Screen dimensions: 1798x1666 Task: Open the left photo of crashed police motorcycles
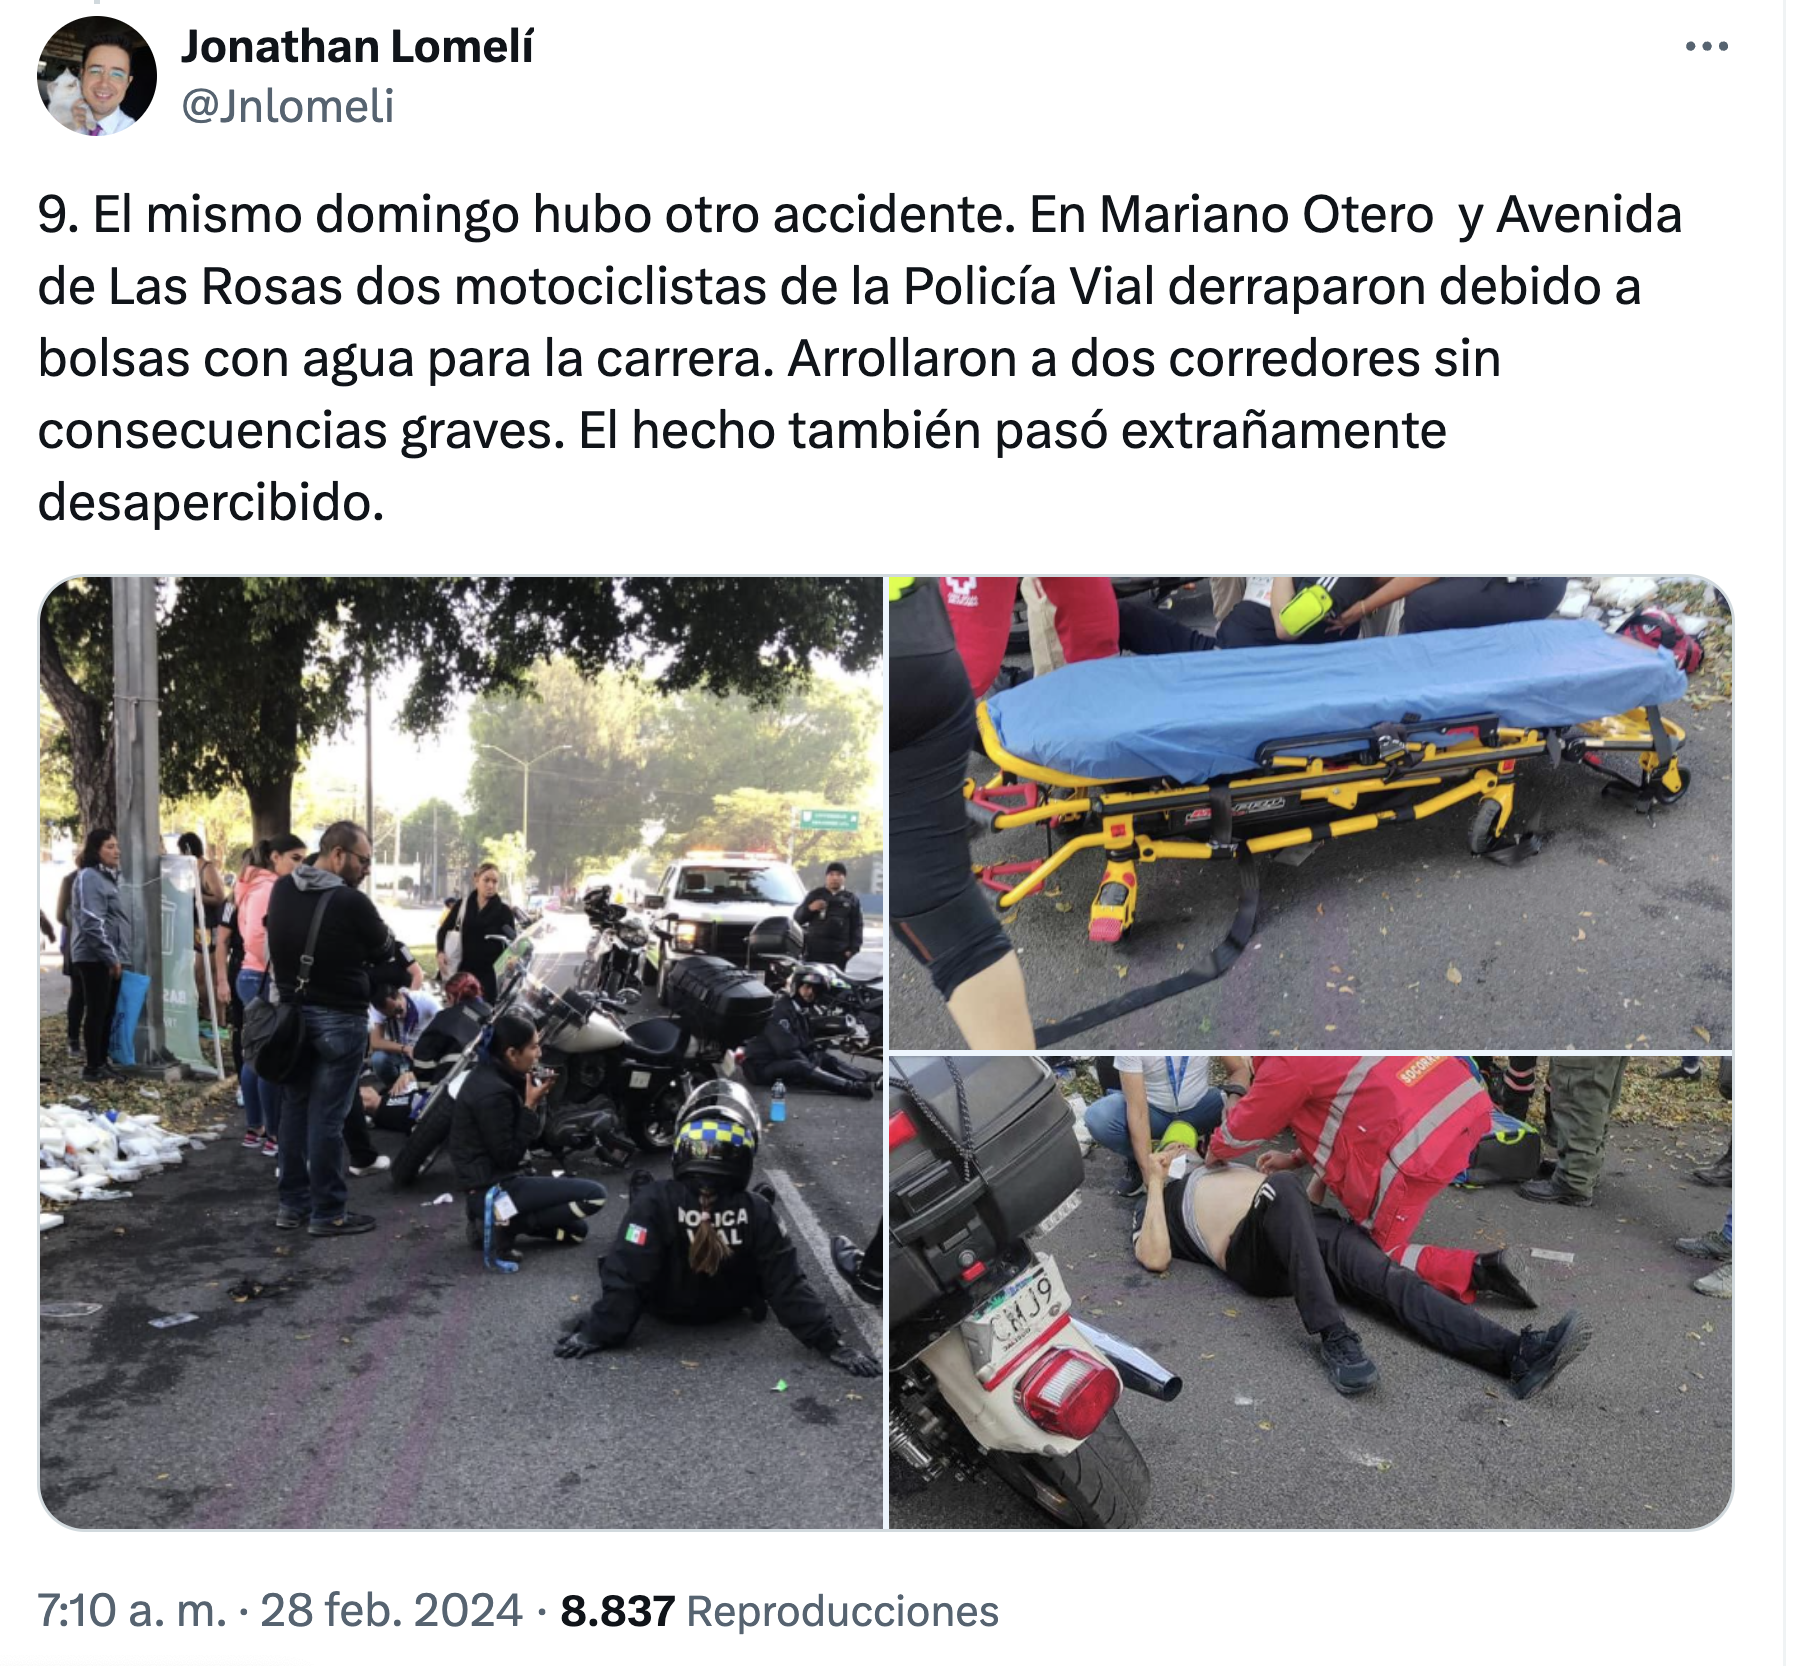[461, 1052]
